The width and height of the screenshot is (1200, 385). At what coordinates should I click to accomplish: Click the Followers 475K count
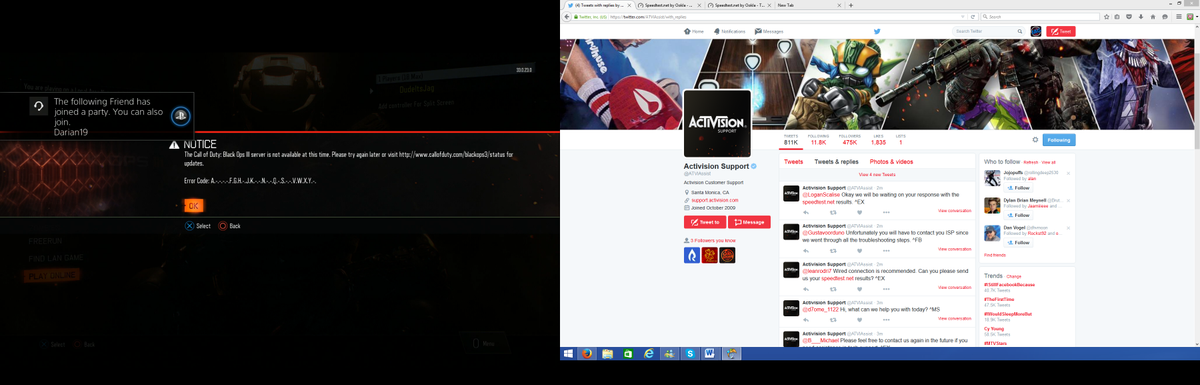click(850, 141)
